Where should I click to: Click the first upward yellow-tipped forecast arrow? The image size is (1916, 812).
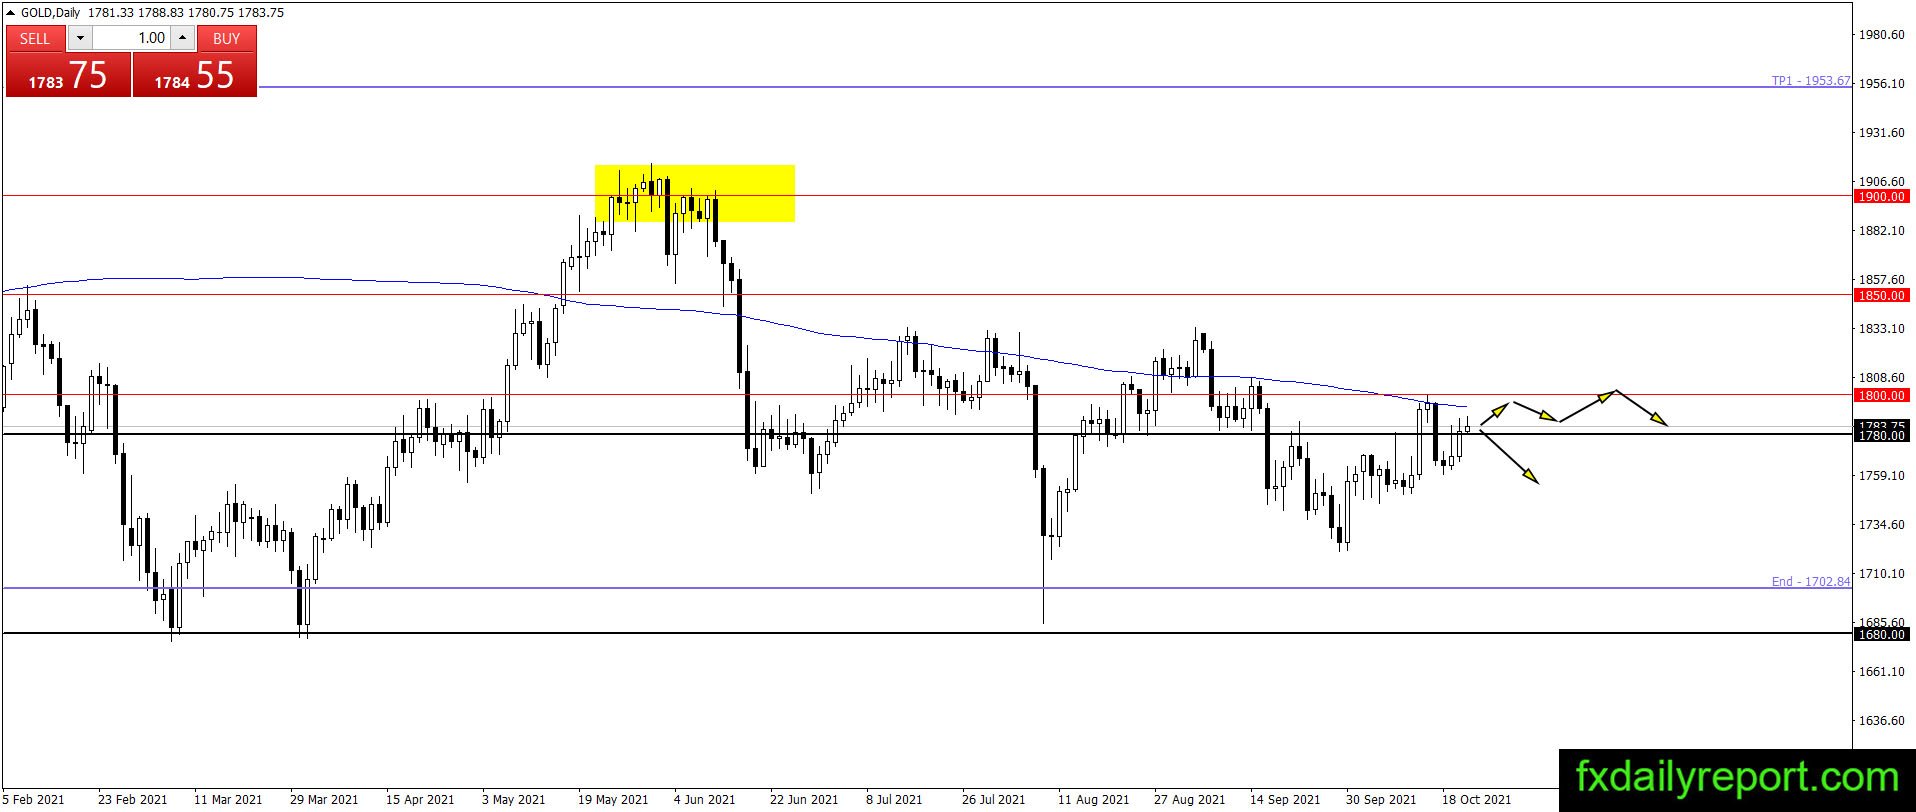[1494, 415]
